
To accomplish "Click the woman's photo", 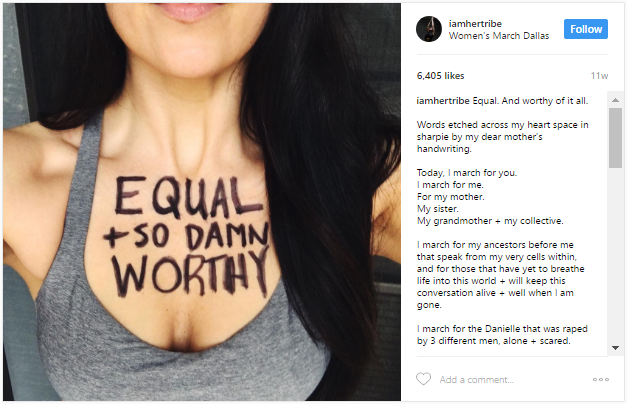I will click(x=202, y=202).
